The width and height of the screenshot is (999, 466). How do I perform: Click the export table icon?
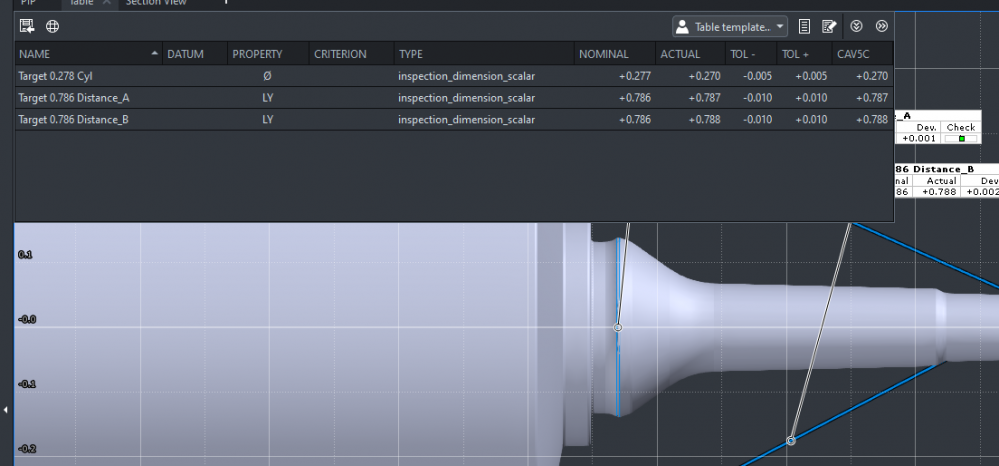[x=27, y=26]
